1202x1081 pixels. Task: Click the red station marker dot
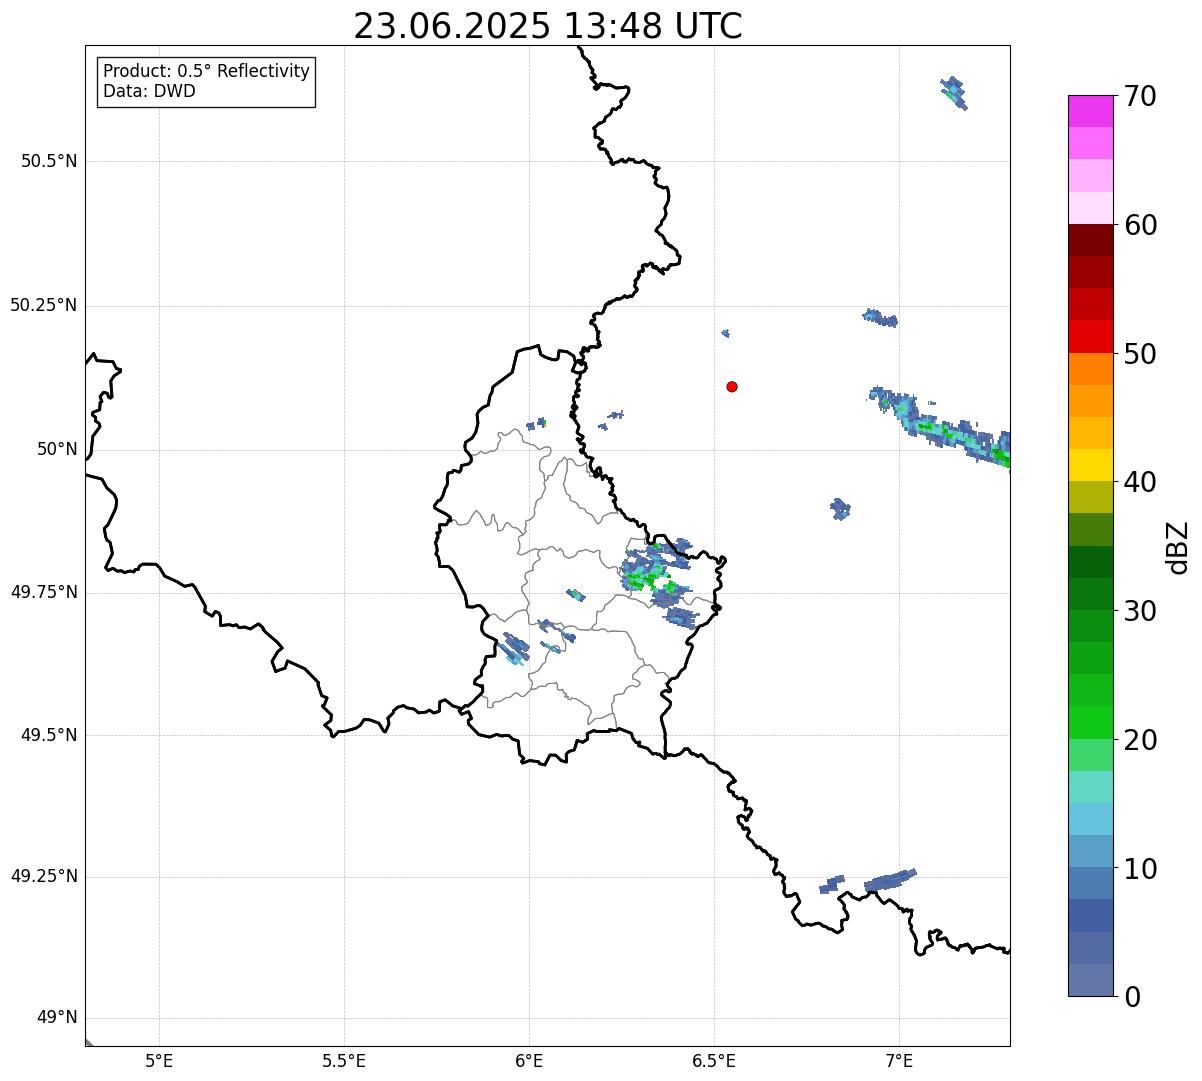pyautogui.click(x=732, y=386)
